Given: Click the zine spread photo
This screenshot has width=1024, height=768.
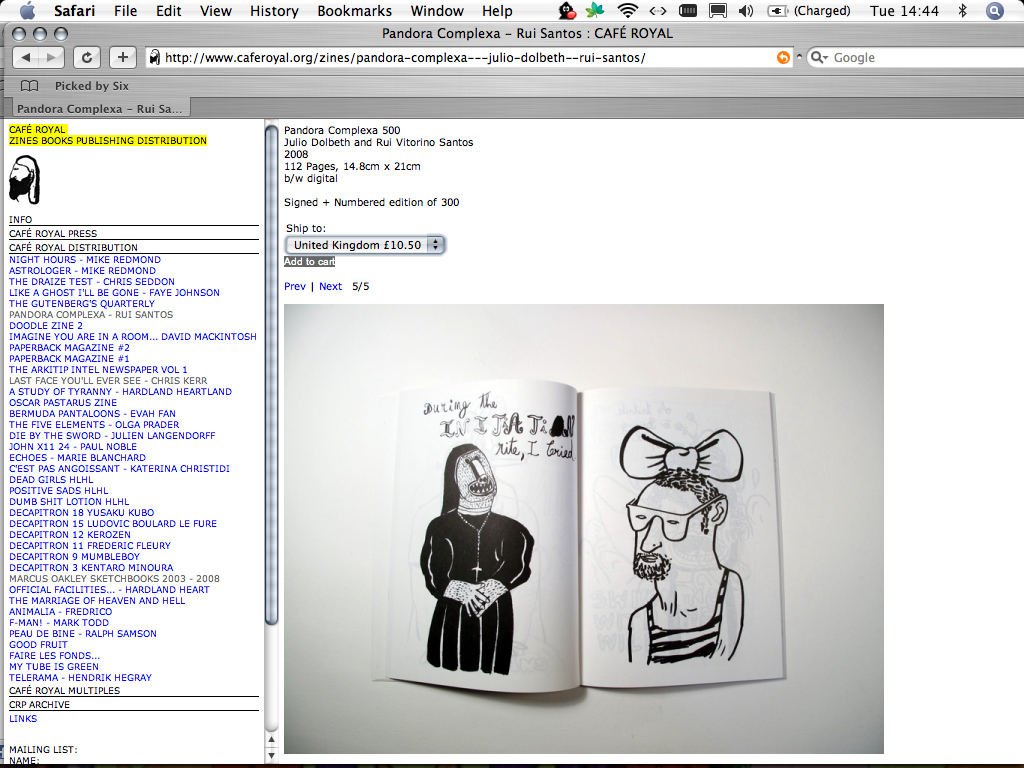Looking at the screenshot, I should pos(584,528).
